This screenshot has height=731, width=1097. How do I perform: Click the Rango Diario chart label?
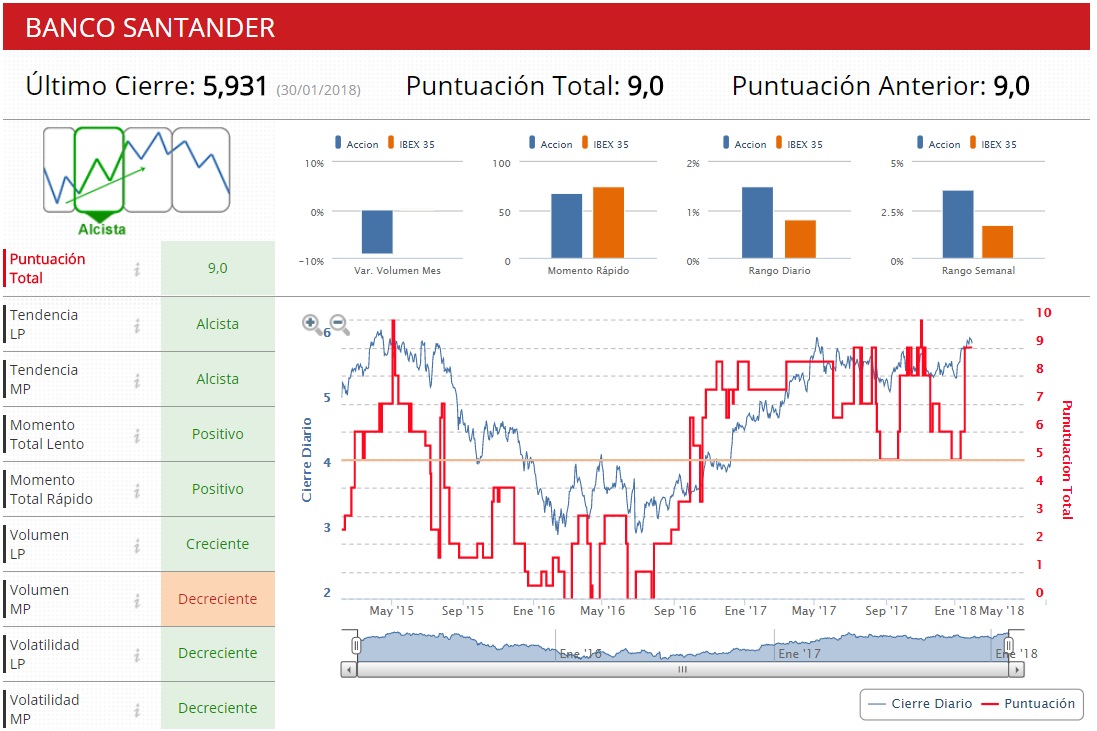(x=779, y=271)
